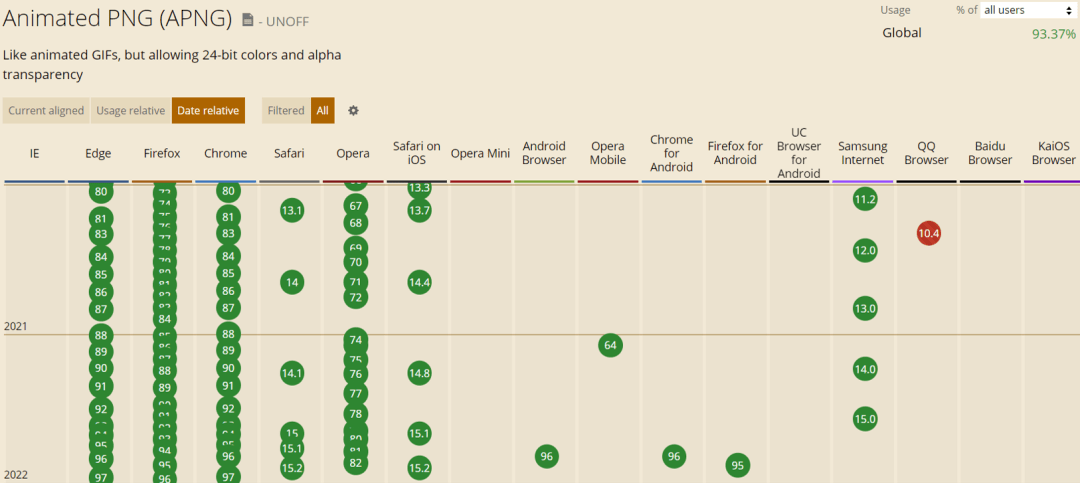Image resolution: width=1080 pixels, height=483 pixels.
Task: Switch to Current aligned view
Action: pyautogui.click(x=46, y=111)
